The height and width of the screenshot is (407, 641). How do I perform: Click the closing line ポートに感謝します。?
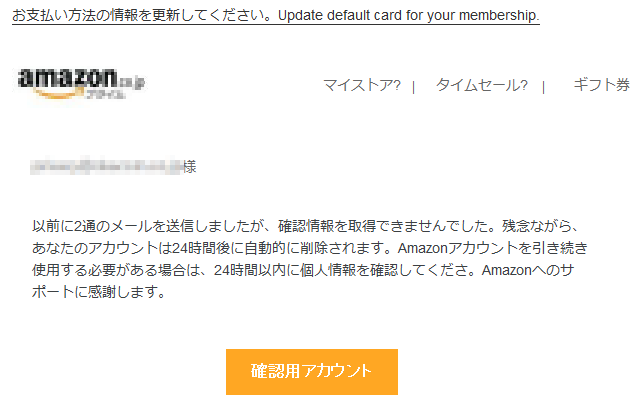tap(99, 292)
